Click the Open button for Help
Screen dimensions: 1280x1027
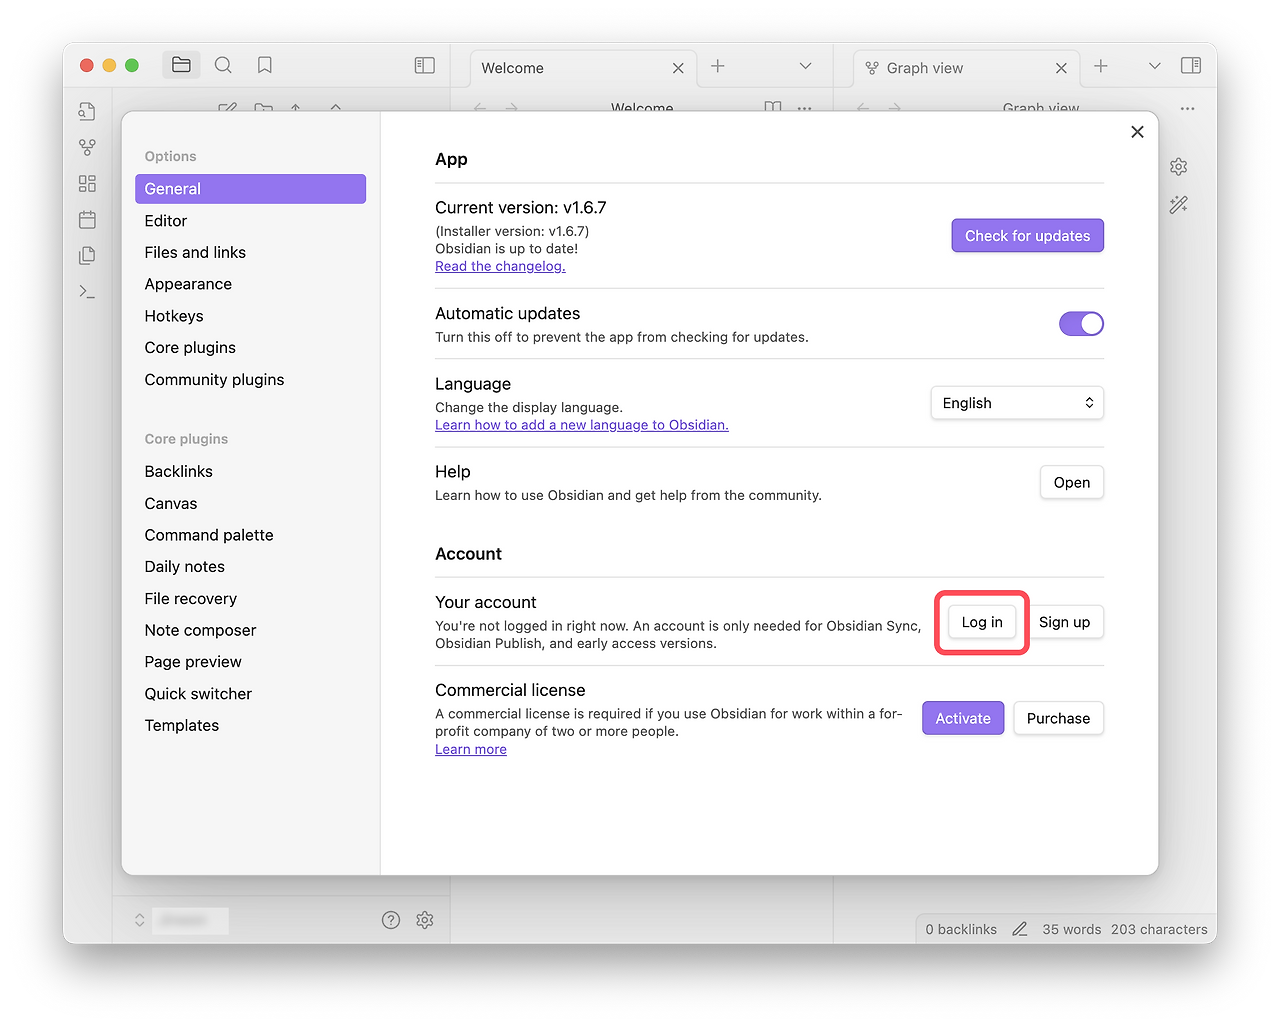click(1072, 483)
